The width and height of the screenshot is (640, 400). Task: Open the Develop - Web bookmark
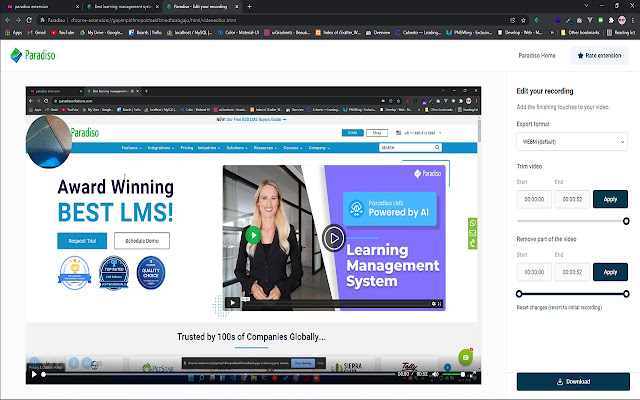tap(520, 32)
